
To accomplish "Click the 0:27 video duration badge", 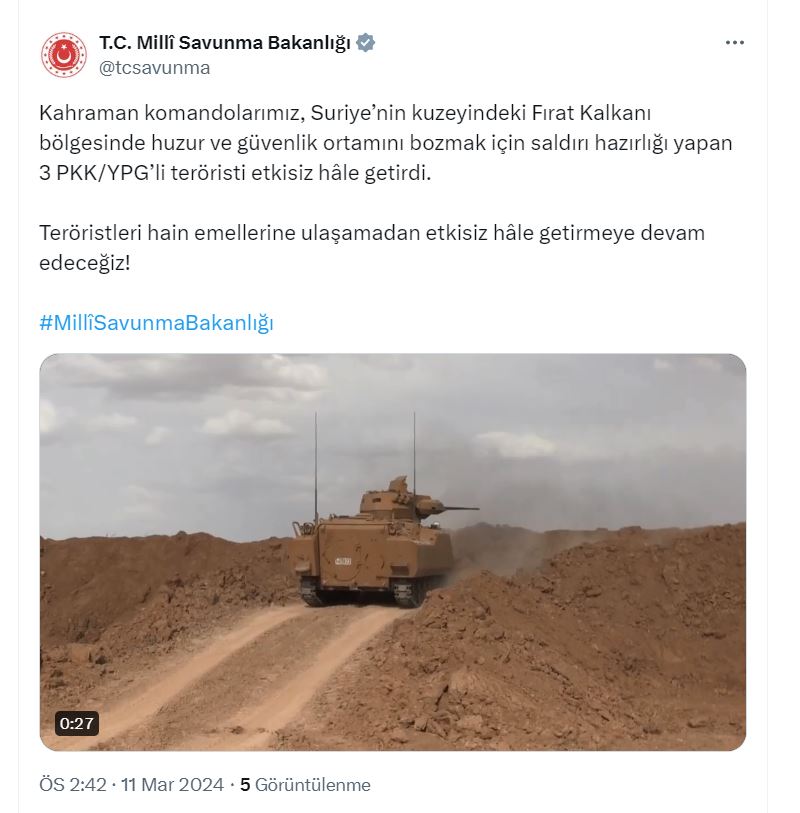I will (x=77, y=723).
